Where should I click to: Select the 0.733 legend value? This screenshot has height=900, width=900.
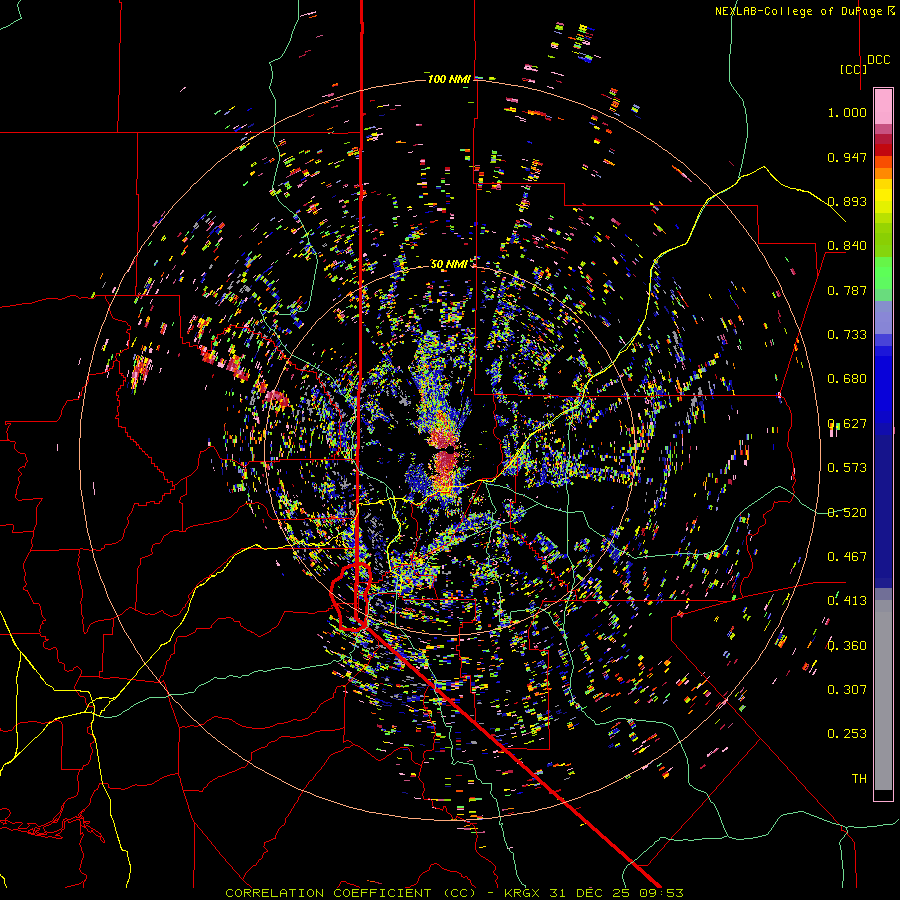tap(847, 335)
